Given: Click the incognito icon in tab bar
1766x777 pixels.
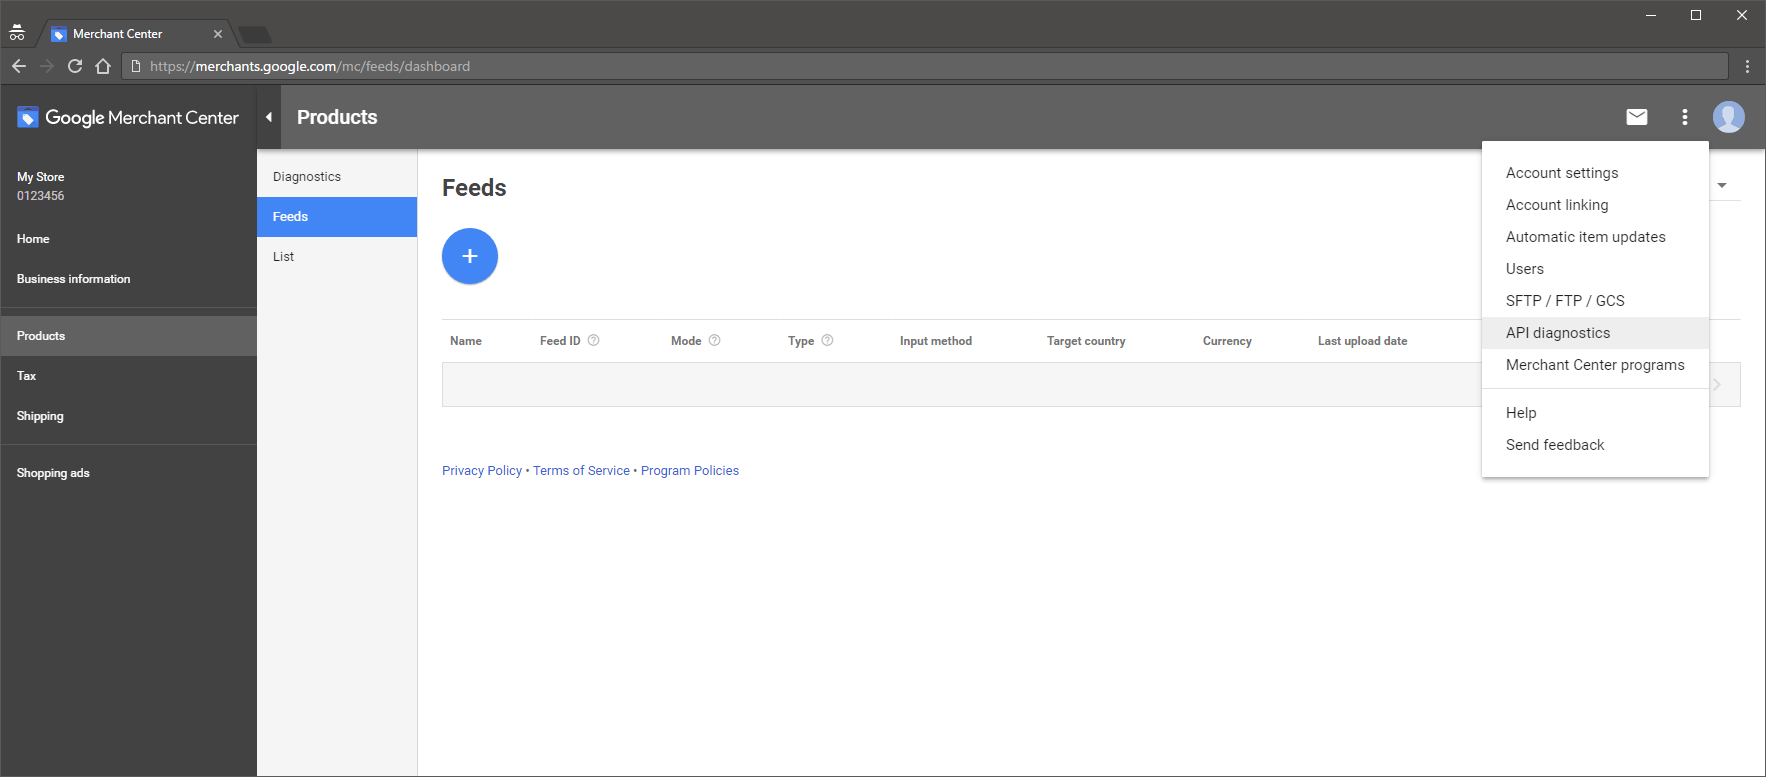Looking at the screenshot, I should click(17, 33).
